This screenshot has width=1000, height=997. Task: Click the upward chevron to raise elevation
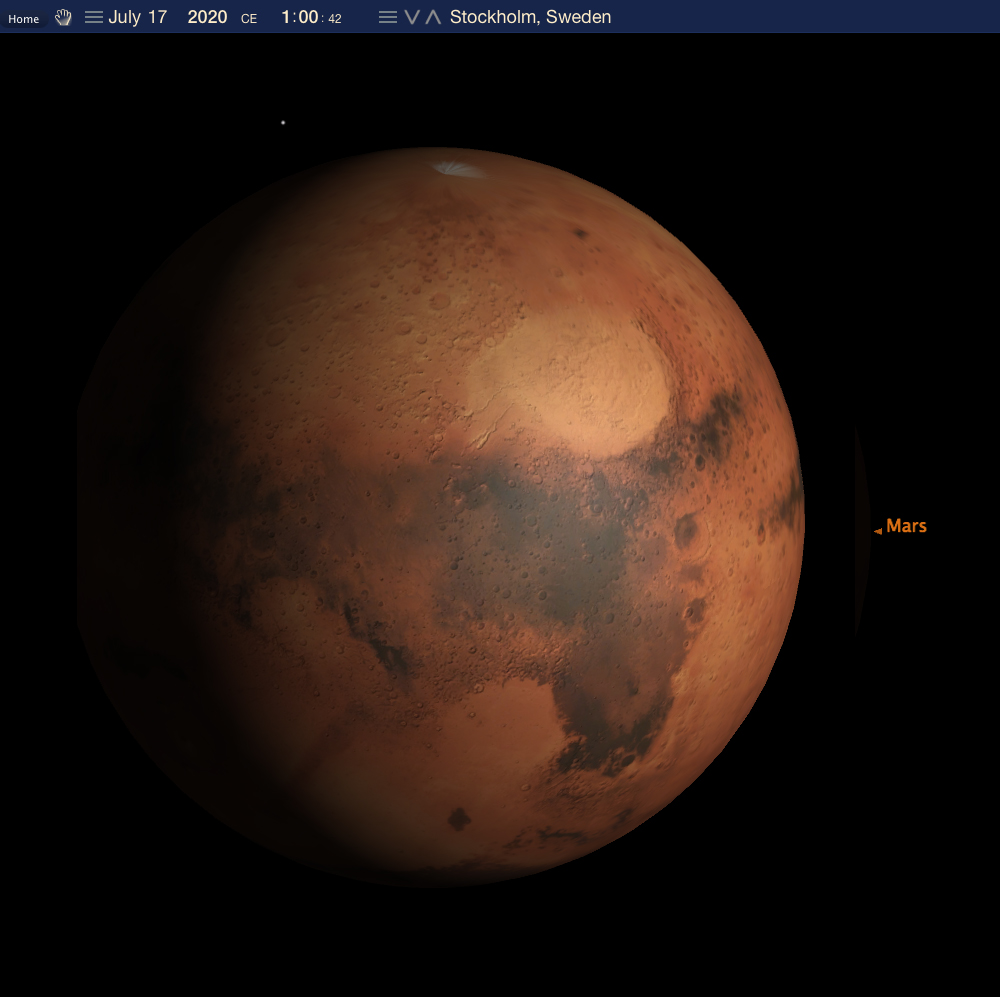(433, 17)
